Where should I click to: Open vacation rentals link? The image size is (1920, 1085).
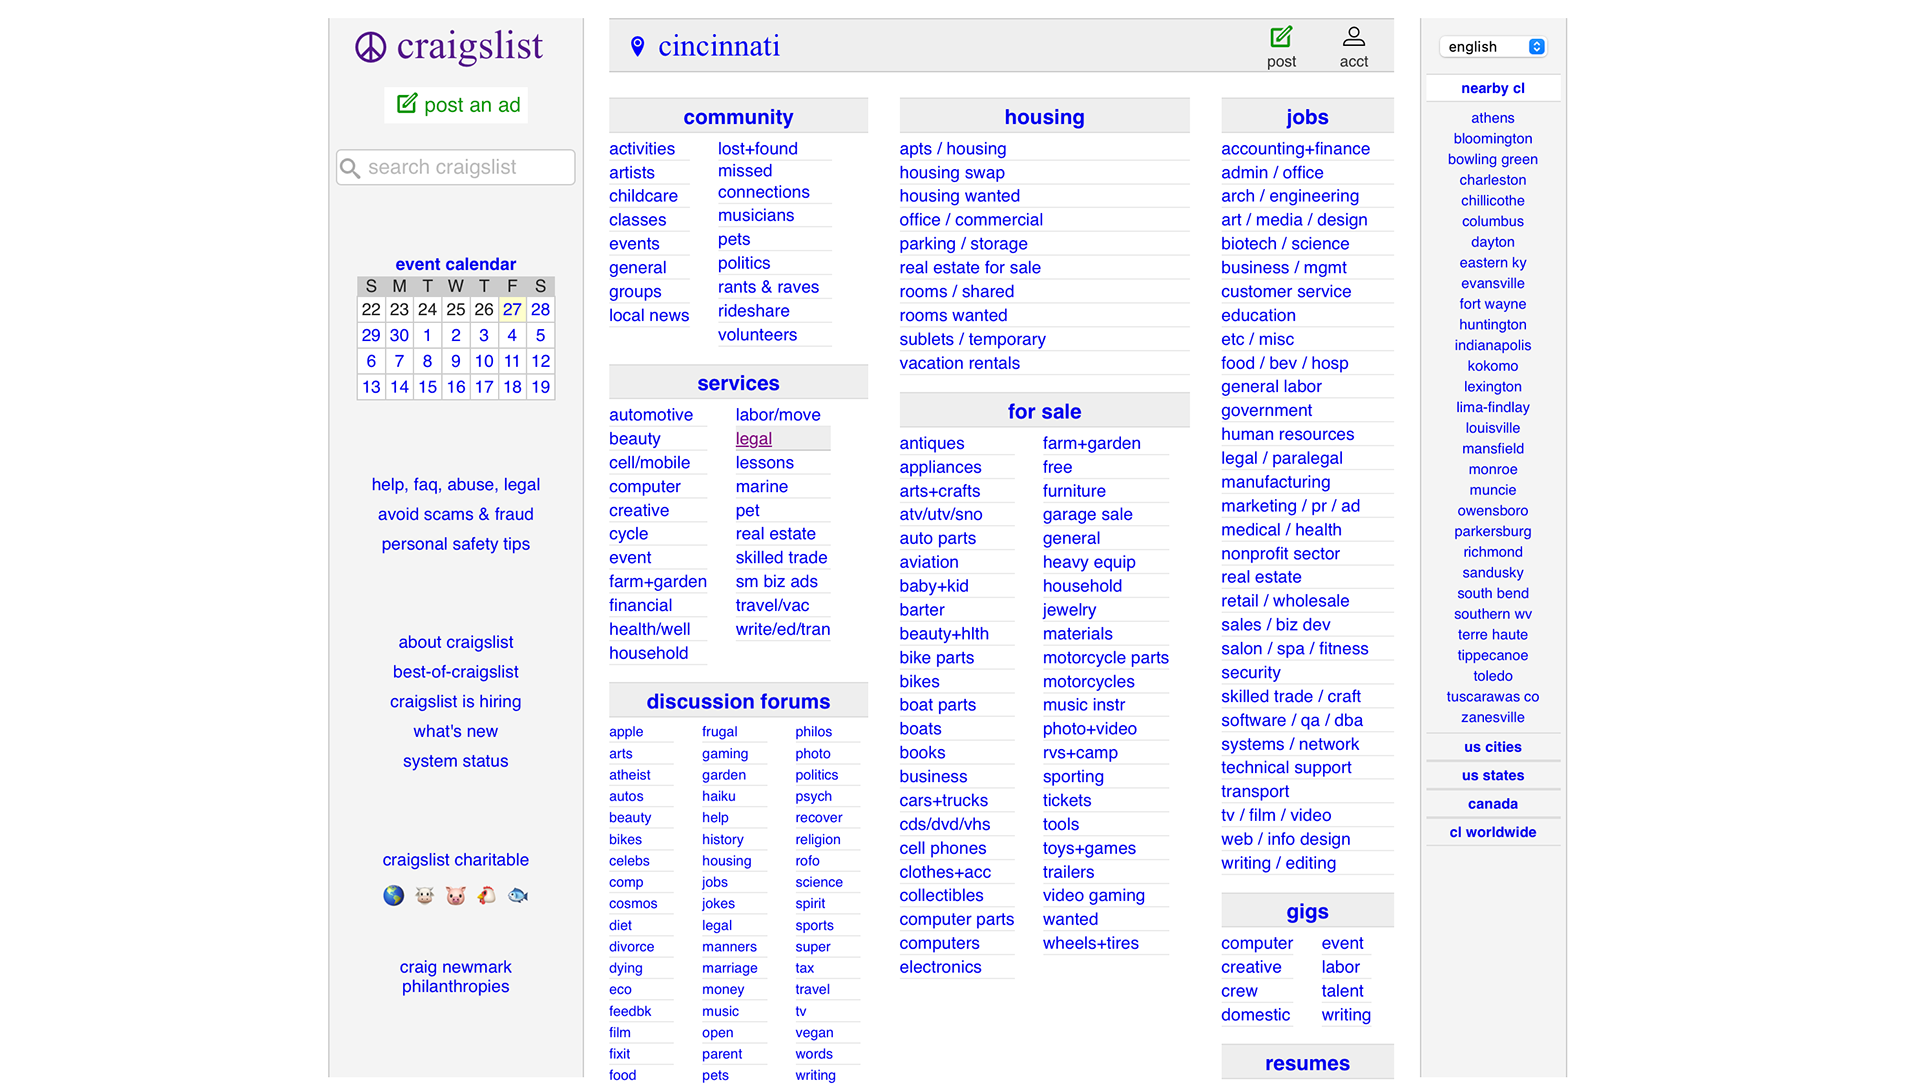(x=959, y=363)
